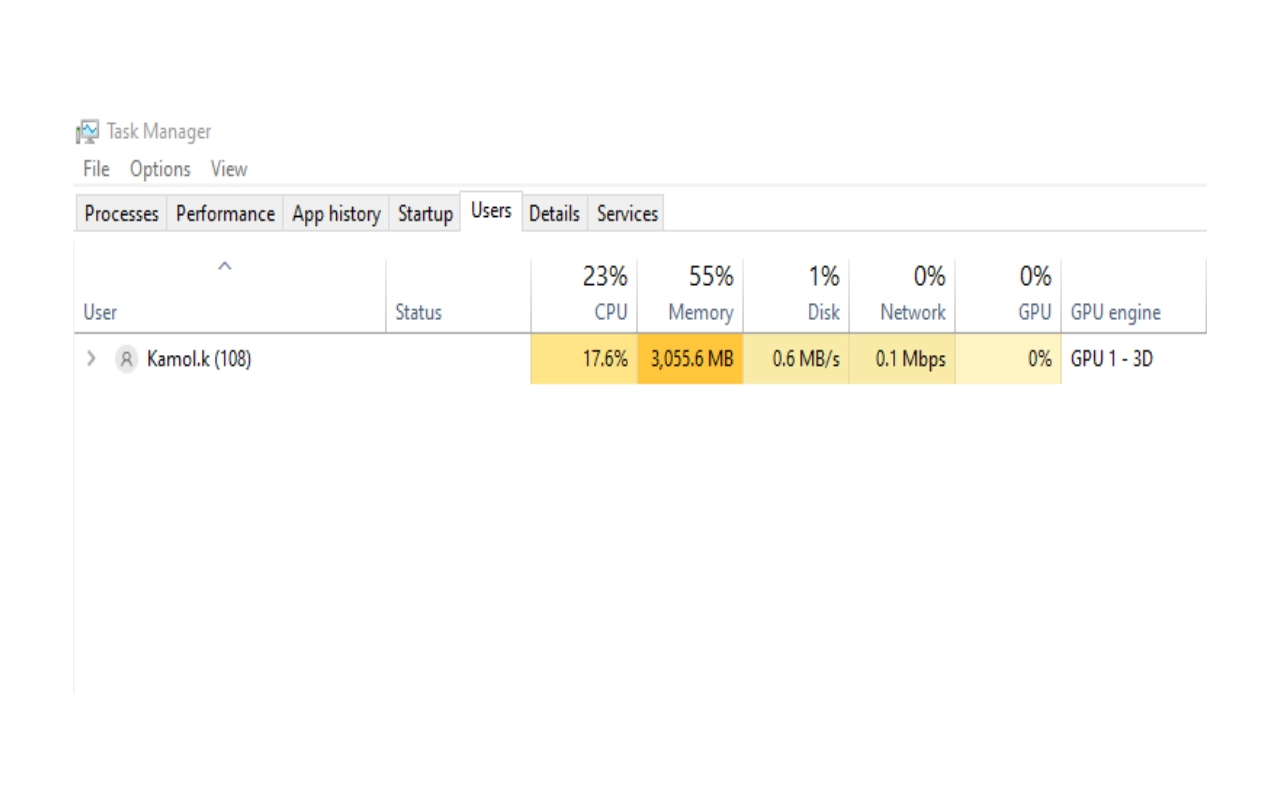Screen dimensions: 1280x800
Task: Sort by the Memory column header
Action: (x=690, y=294)
